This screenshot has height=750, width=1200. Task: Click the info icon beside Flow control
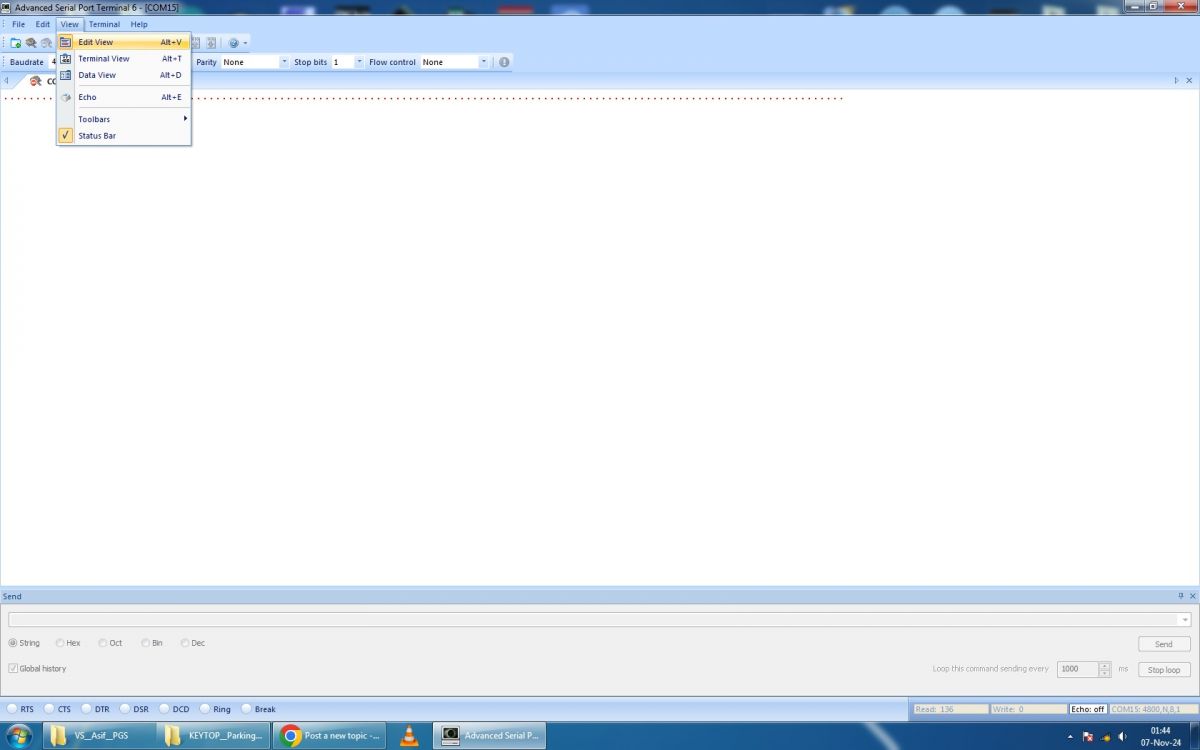(504, 62)
